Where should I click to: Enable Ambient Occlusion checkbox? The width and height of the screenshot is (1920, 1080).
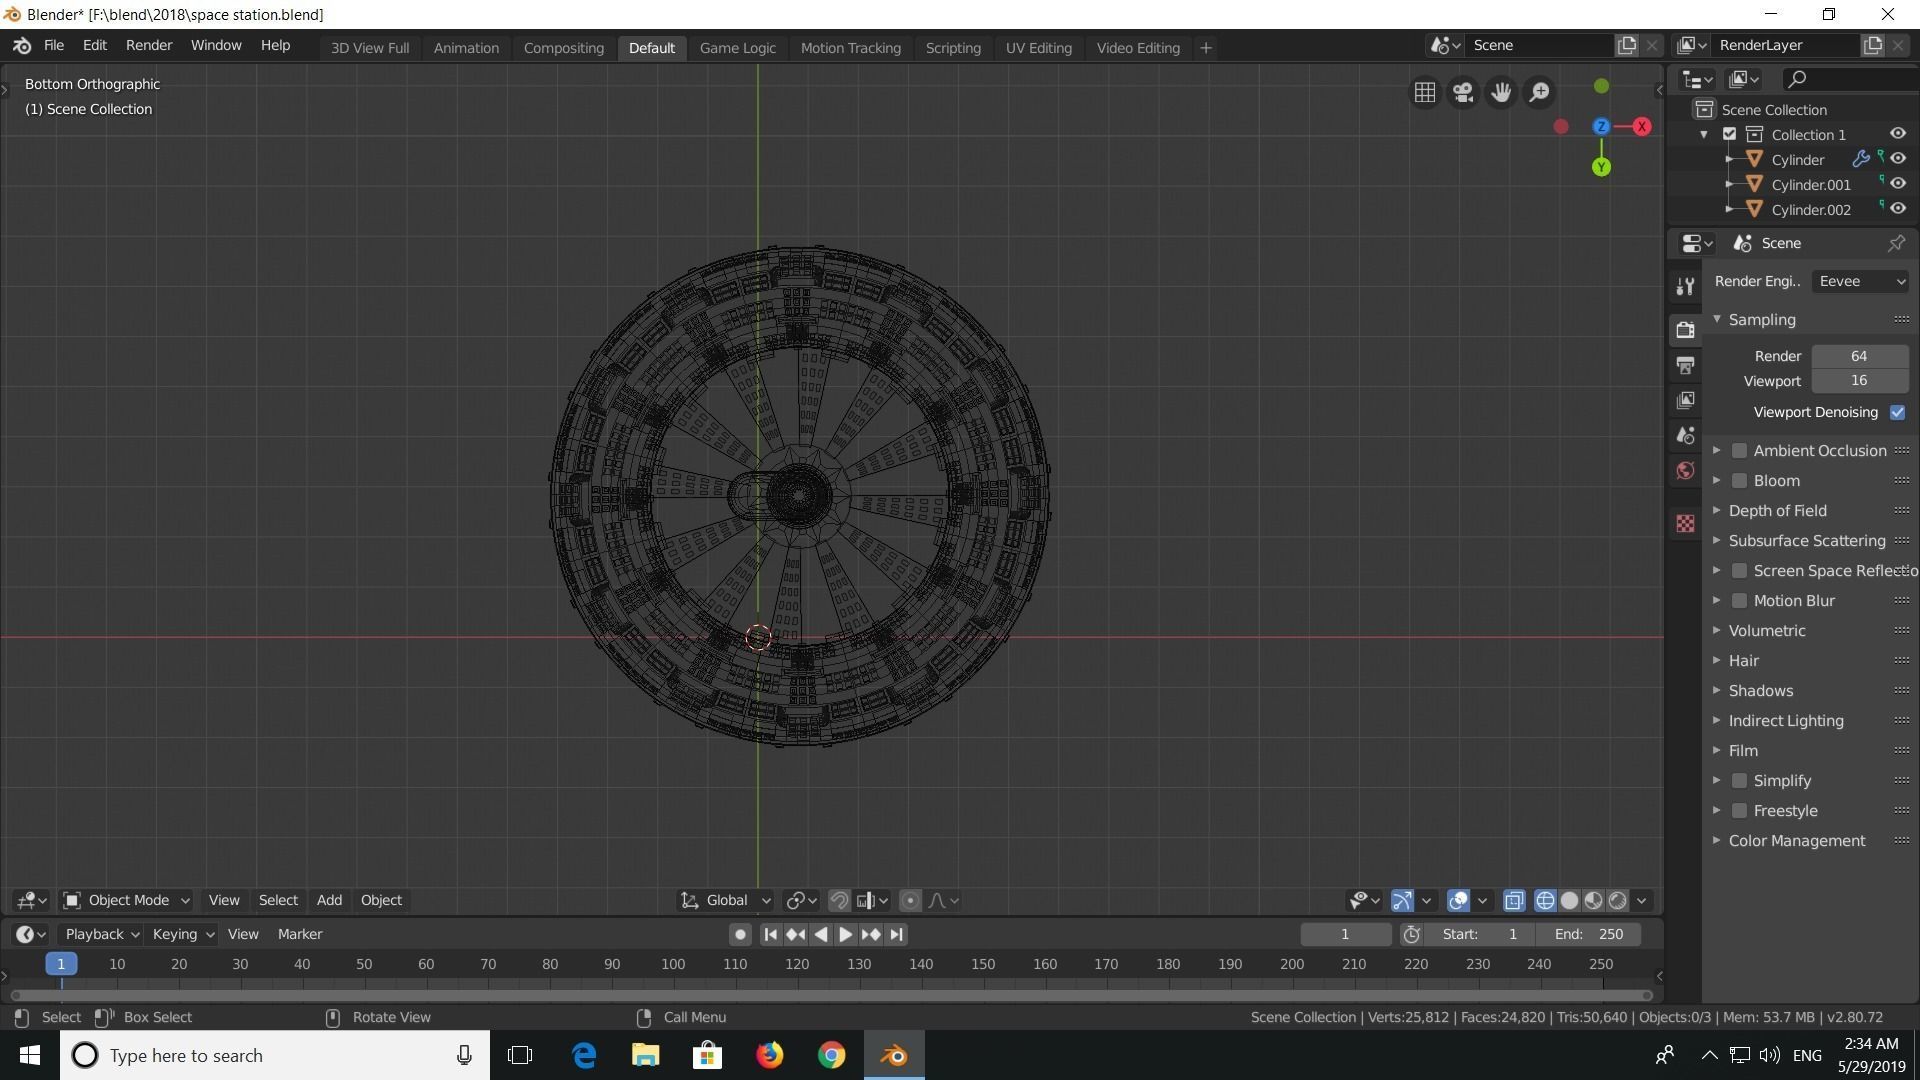[x=1739, y=451]
